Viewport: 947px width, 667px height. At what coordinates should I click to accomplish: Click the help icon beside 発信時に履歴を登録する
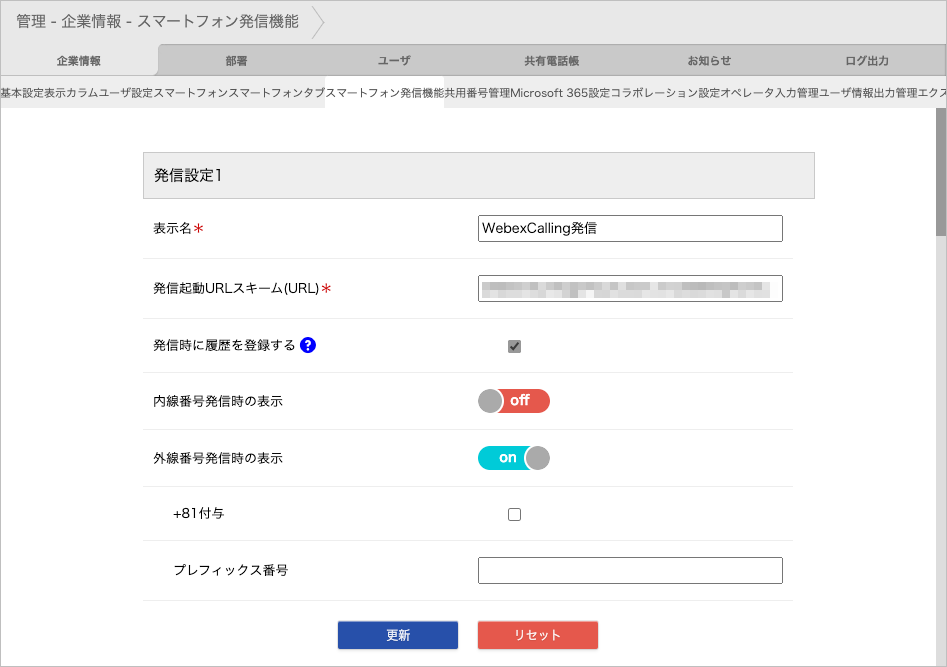pos(308,345)
